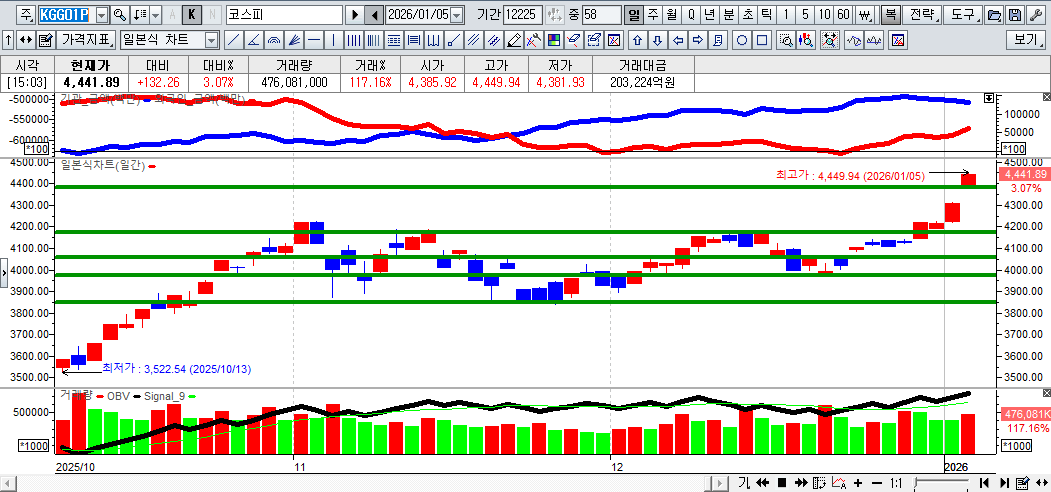
Task: Expand the date picker dropdown for 2026/01/05
Action: (x=457, y=15)
